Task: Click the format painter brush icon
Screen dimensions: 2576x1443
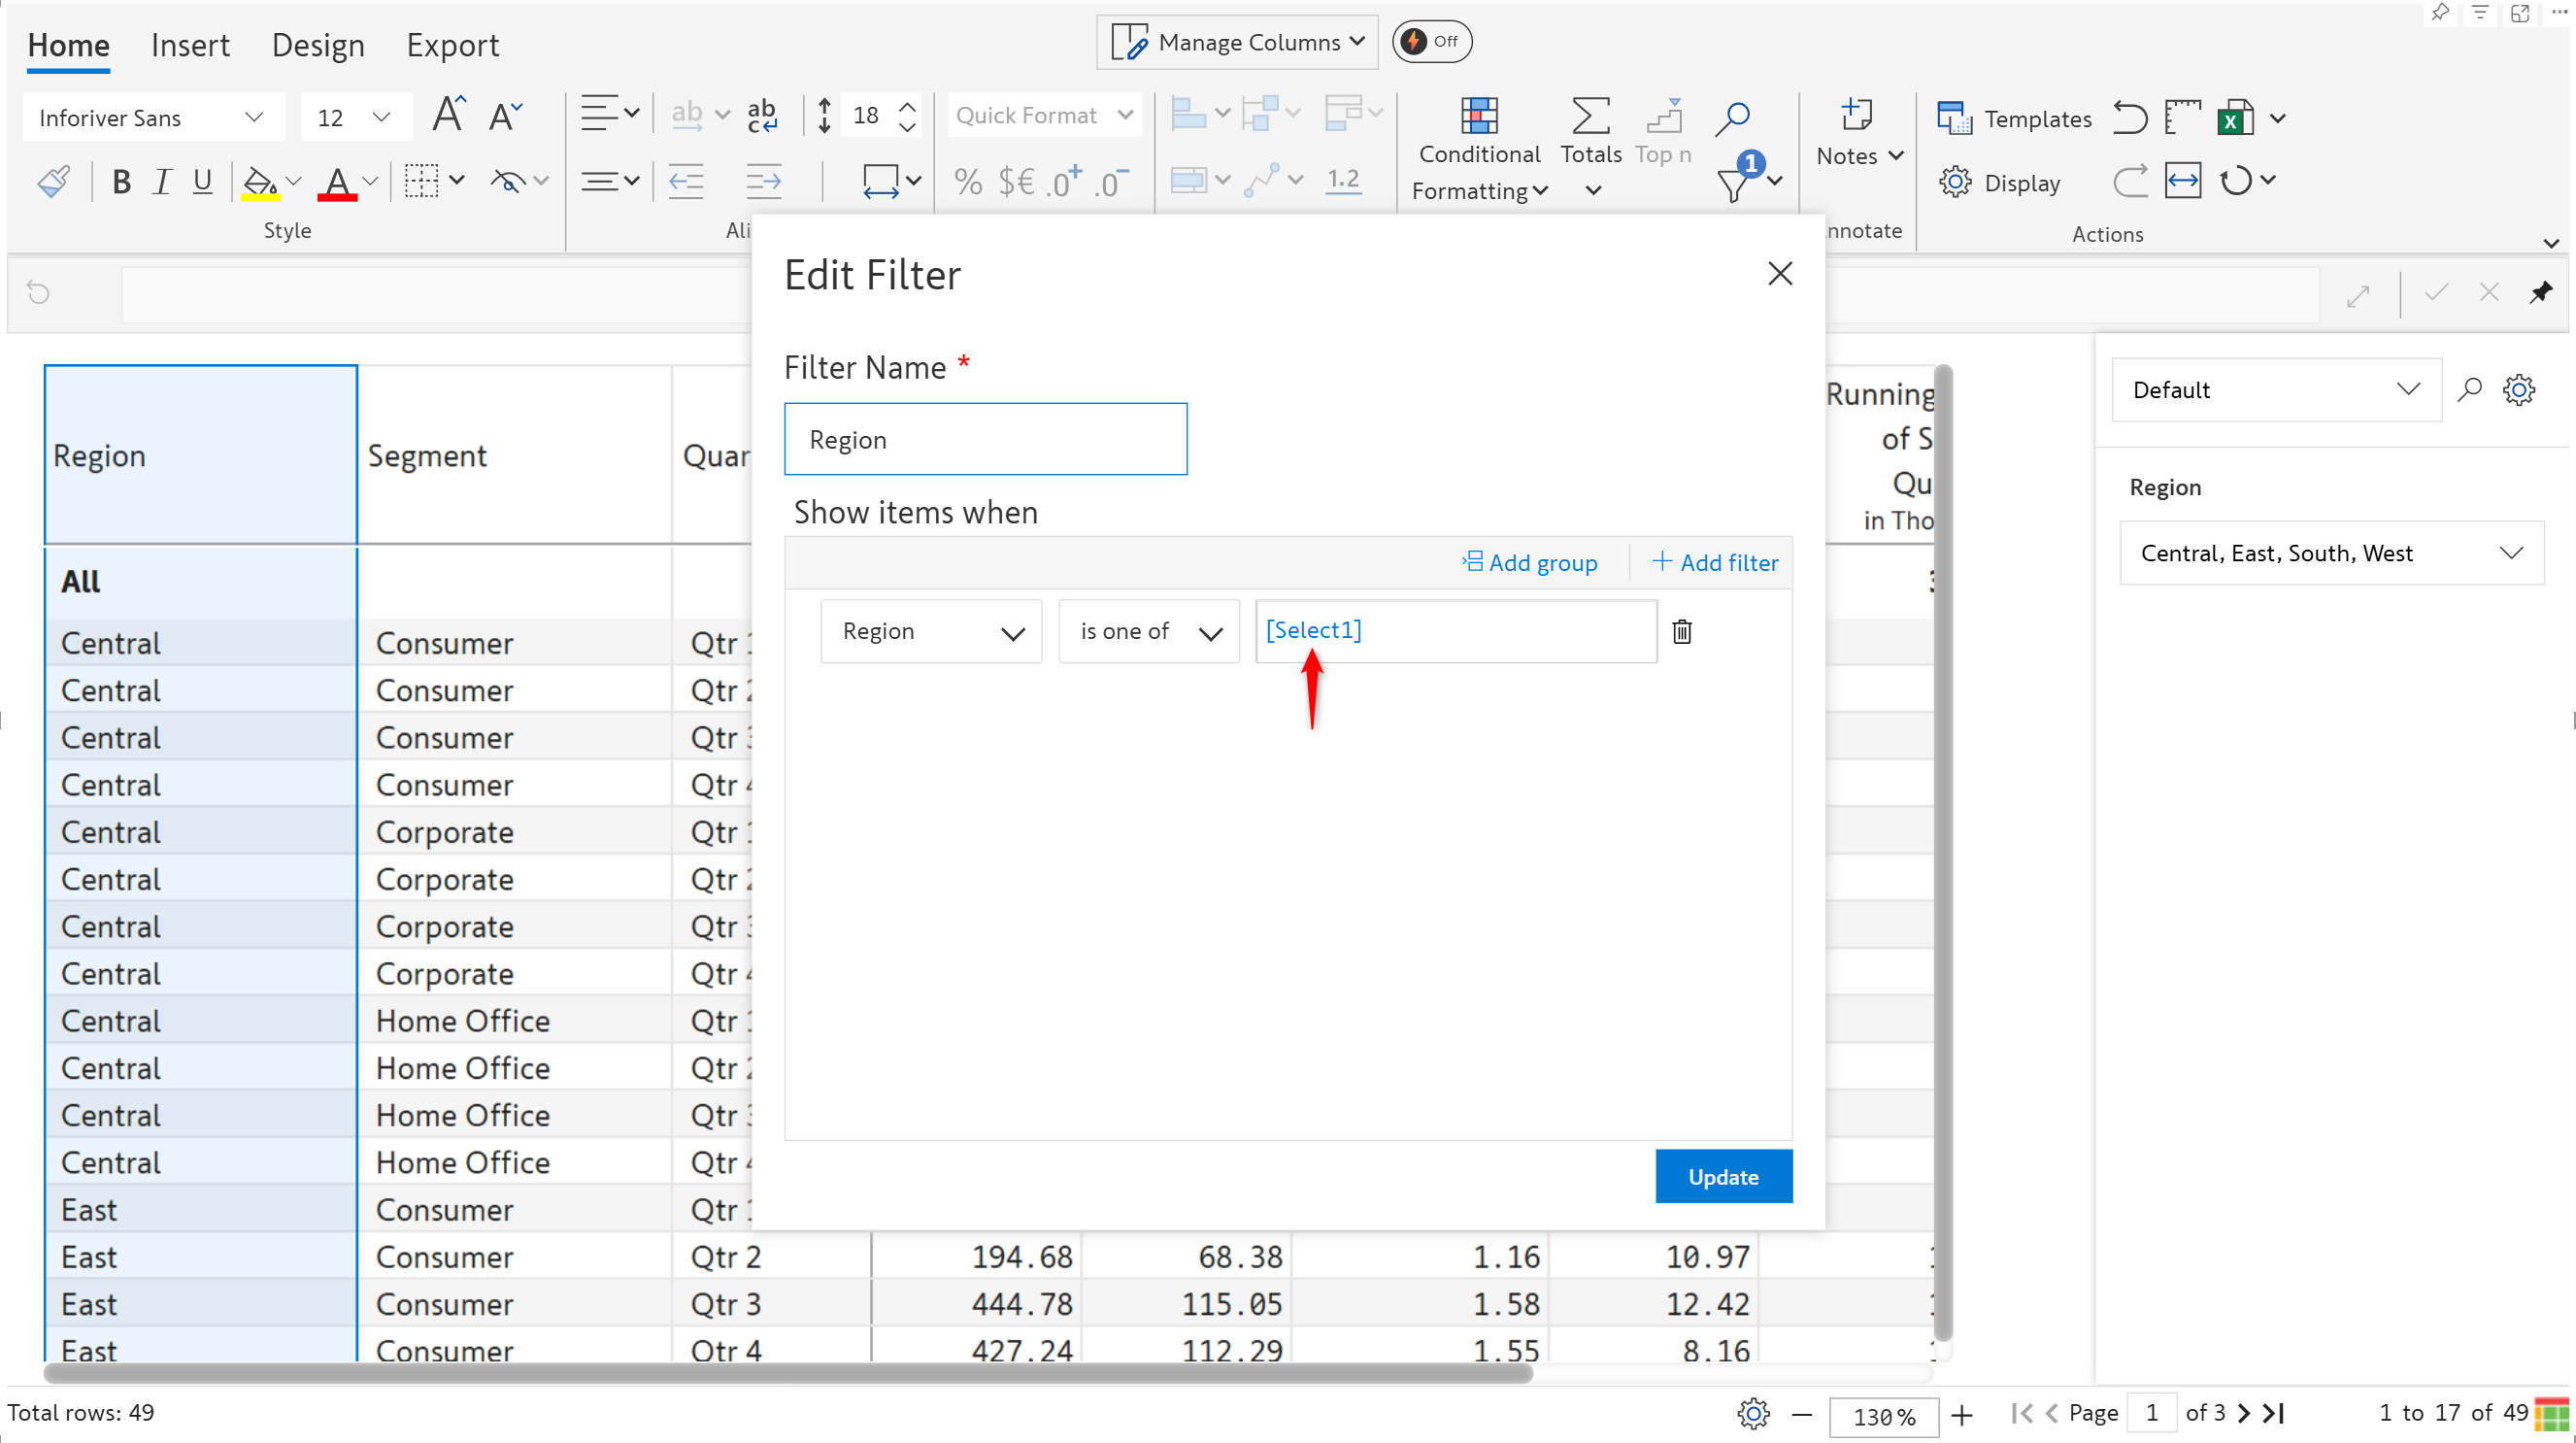Action: (x=54, y=181)
